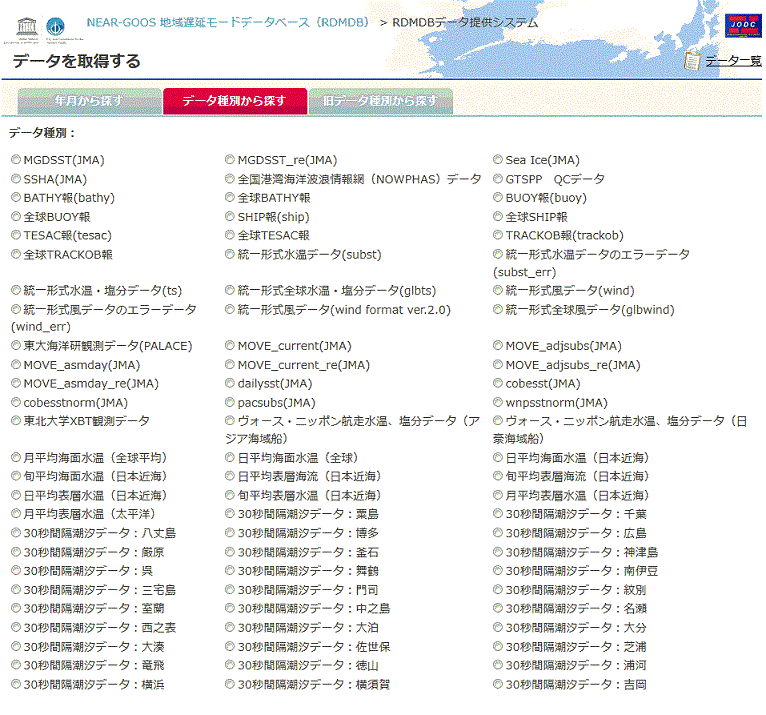This screenshot has width=766, height=715.
Task: Open the データ一覧 link
Action: 733,61
